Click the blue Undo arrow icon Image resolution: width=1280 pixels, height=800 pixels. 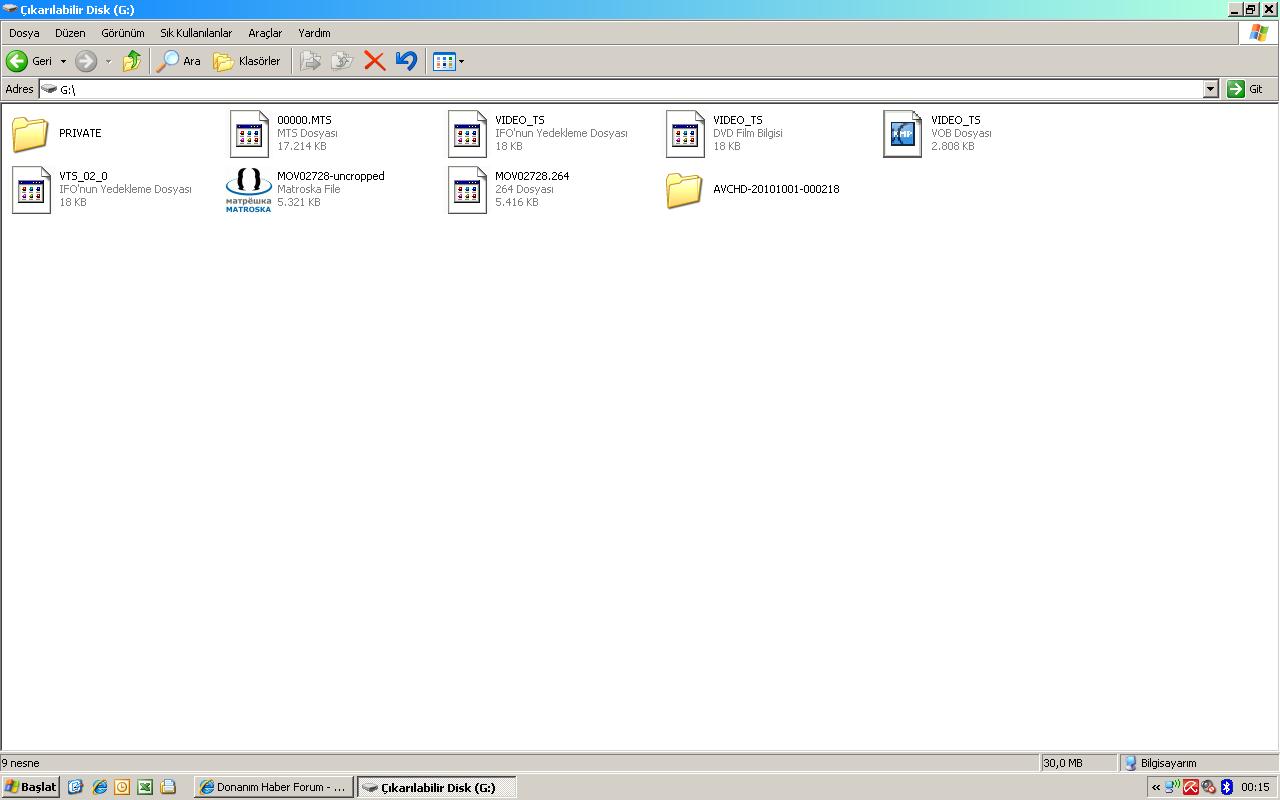click(x=406, y=61)
